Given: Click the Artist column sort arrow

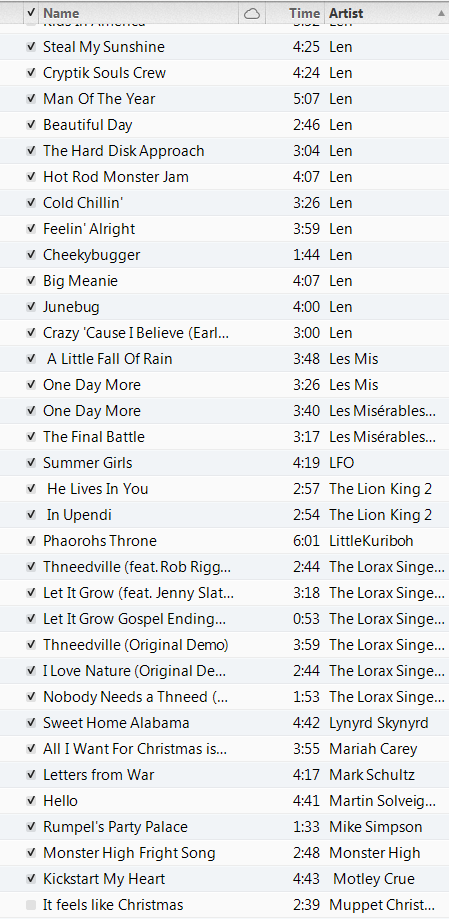Looking at the screenshot, I should point(441,13).
